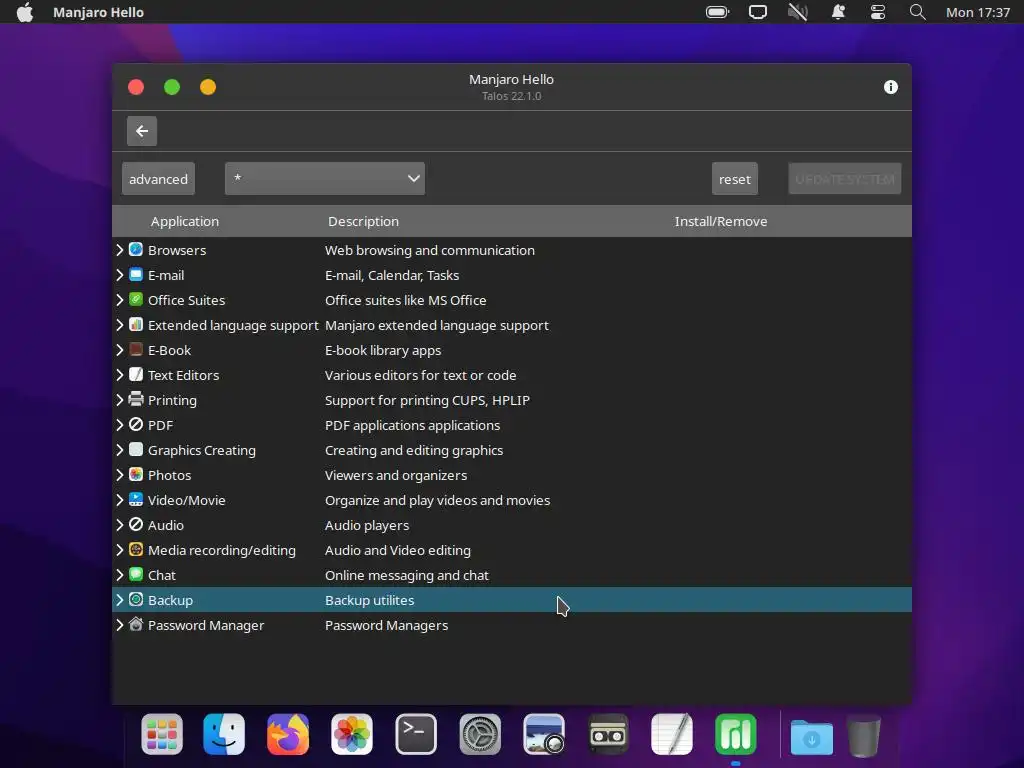Viewport: 1024px width, 768px height.
Task: Expand the Office Suites category
Action: point(120,300)
